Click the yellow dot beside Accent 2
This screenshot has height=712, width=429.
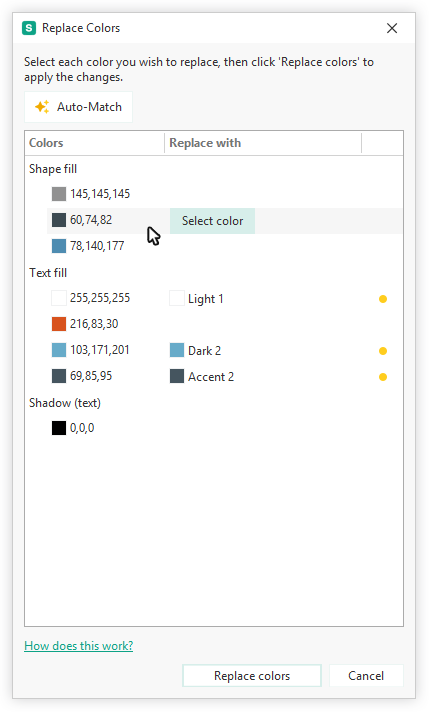point(383,377)
